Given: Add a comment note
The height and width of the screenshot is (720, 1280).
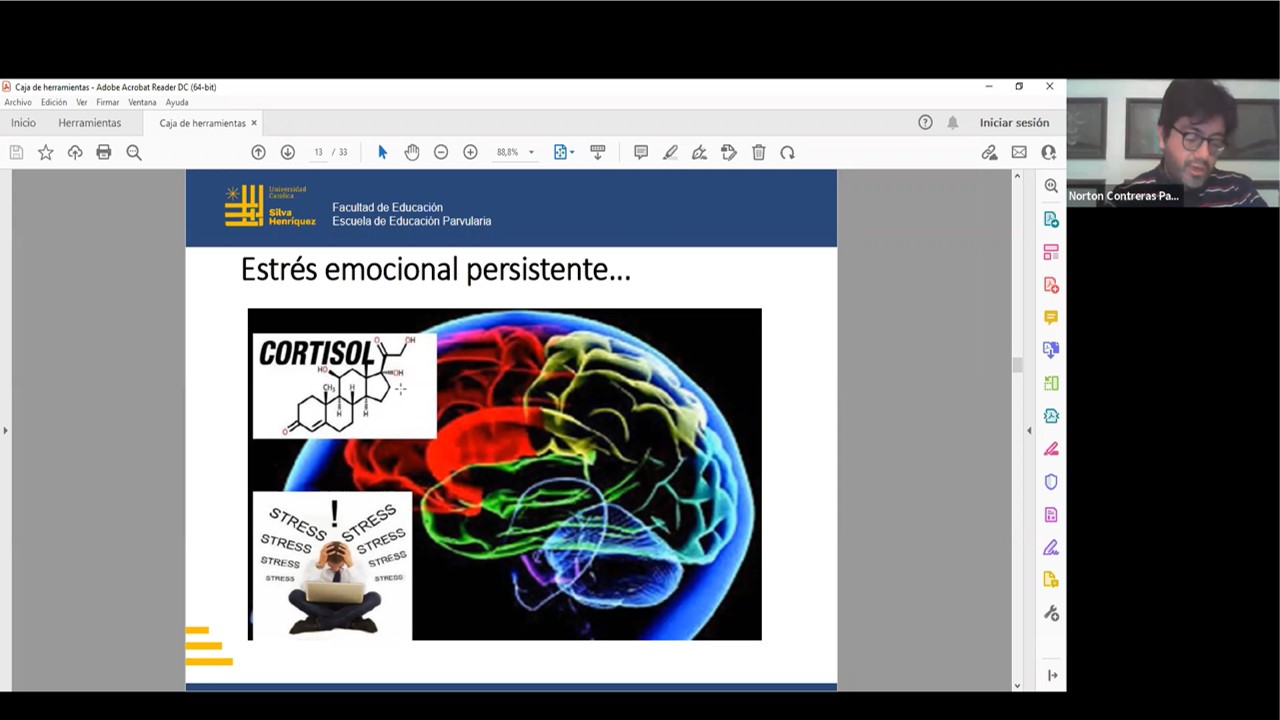Looking at the screenshot, I should tap(641, 152).
